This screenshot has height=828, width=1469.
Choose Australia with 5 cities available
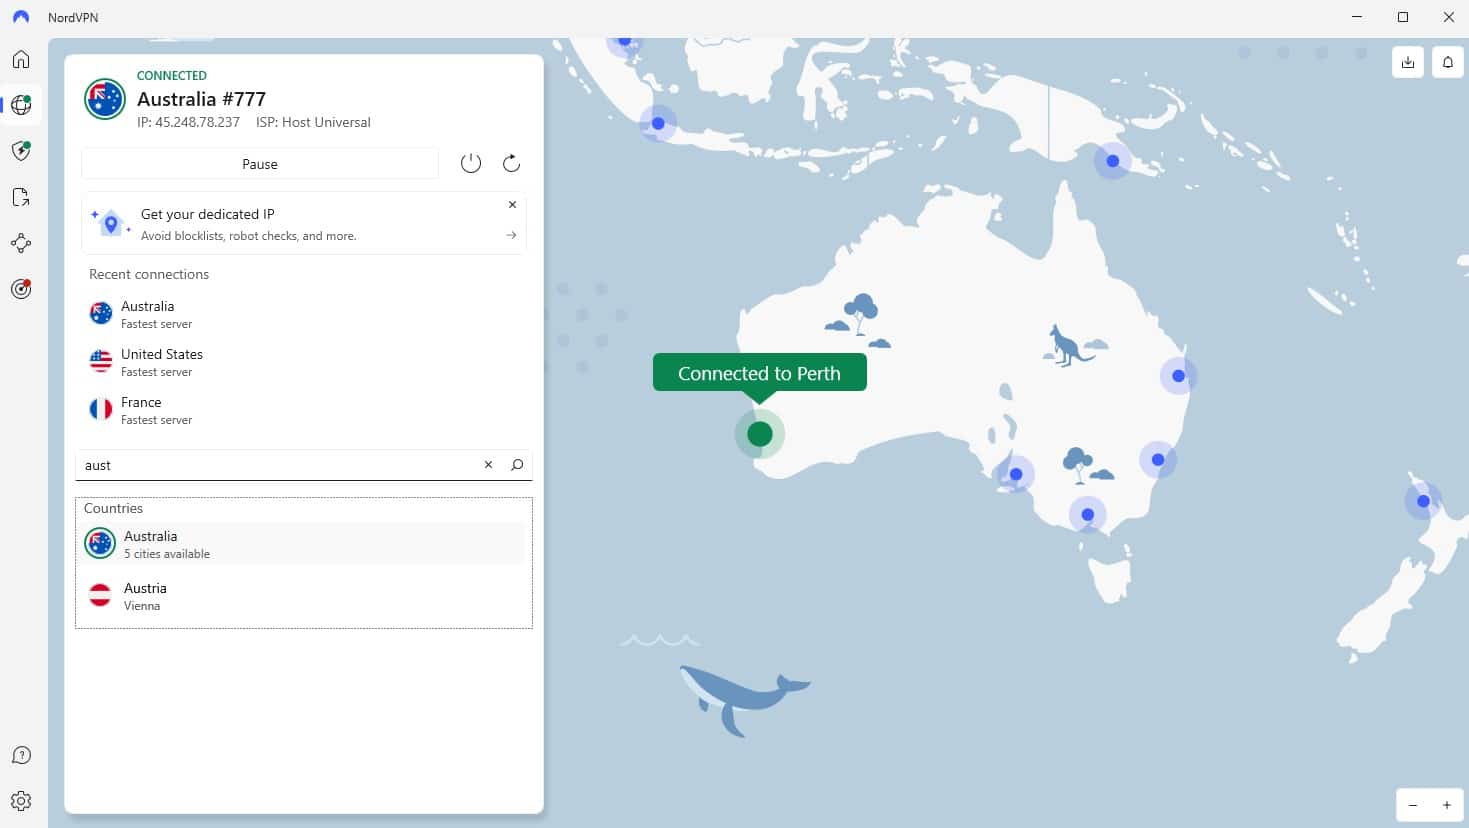coord(304,544)
